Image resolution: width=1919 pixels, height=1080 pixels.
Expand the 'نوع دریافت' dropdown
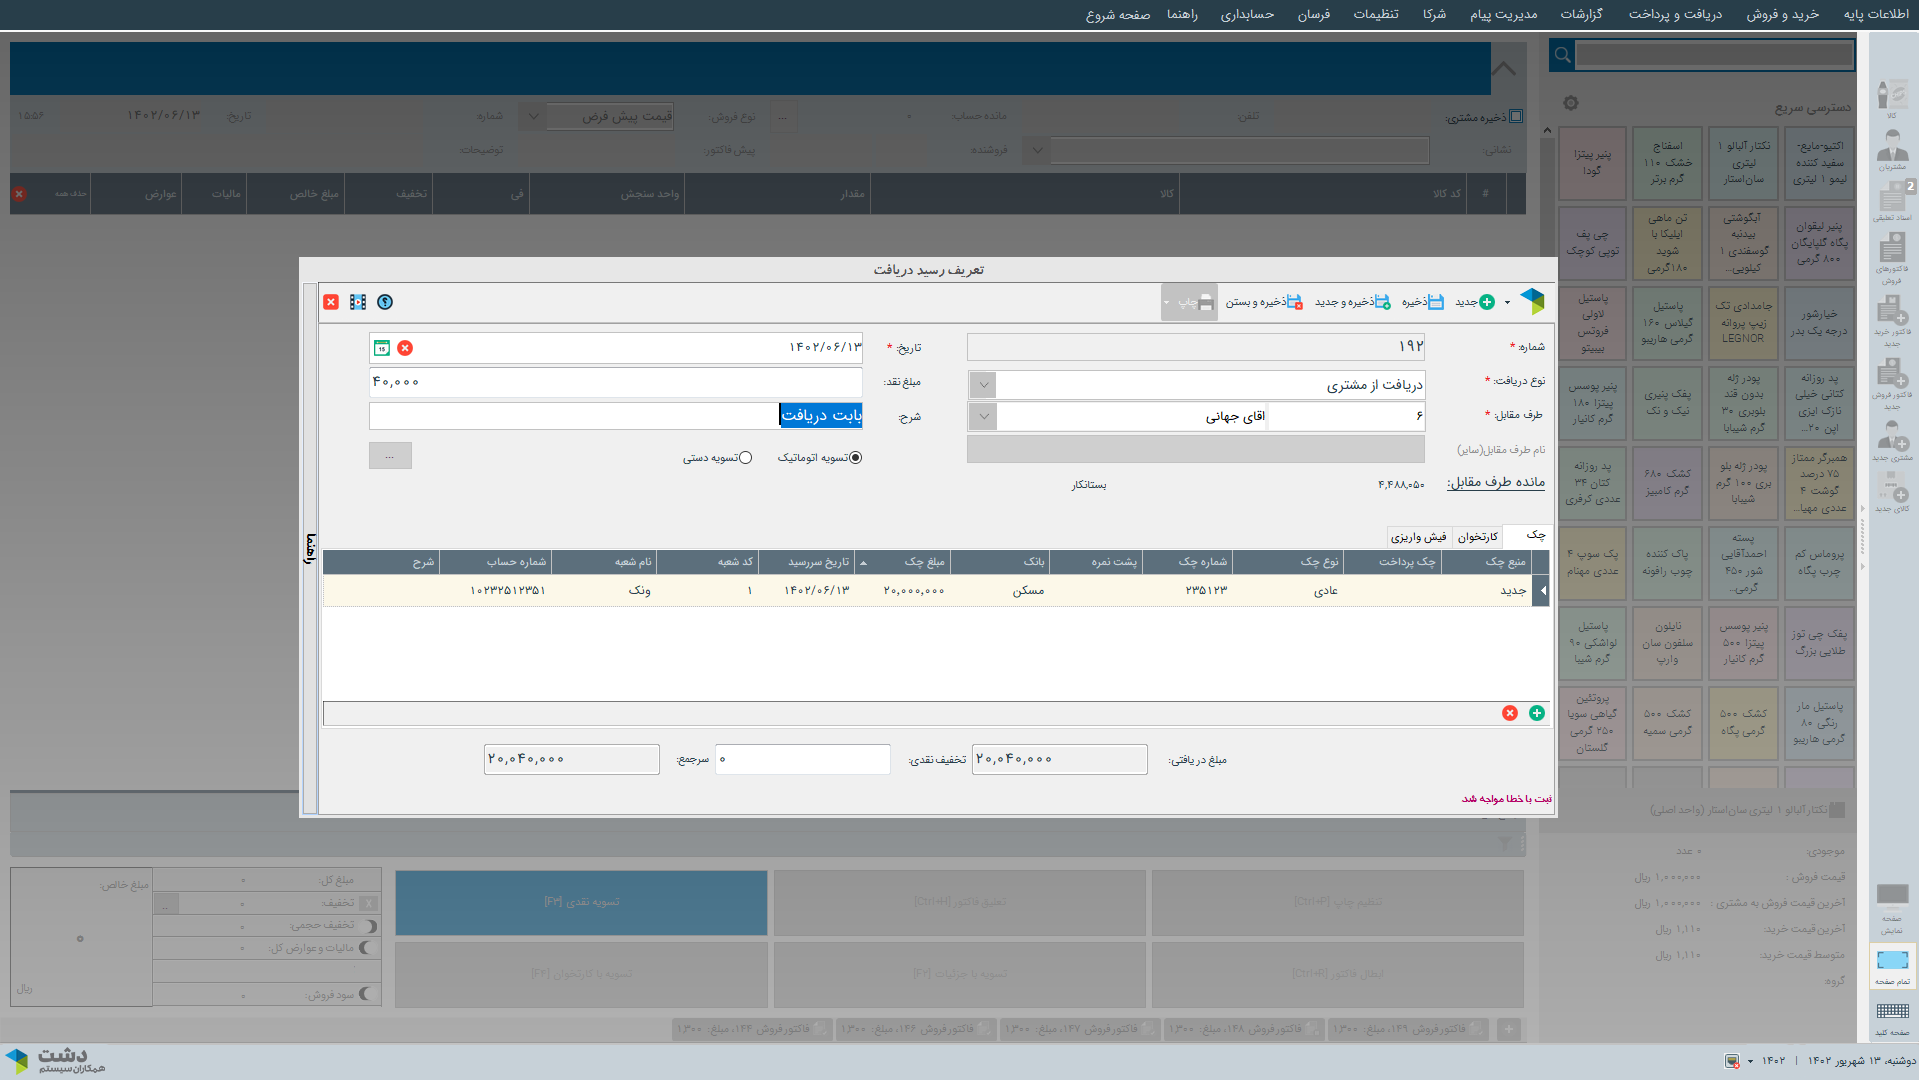click(x=983, y=385)
